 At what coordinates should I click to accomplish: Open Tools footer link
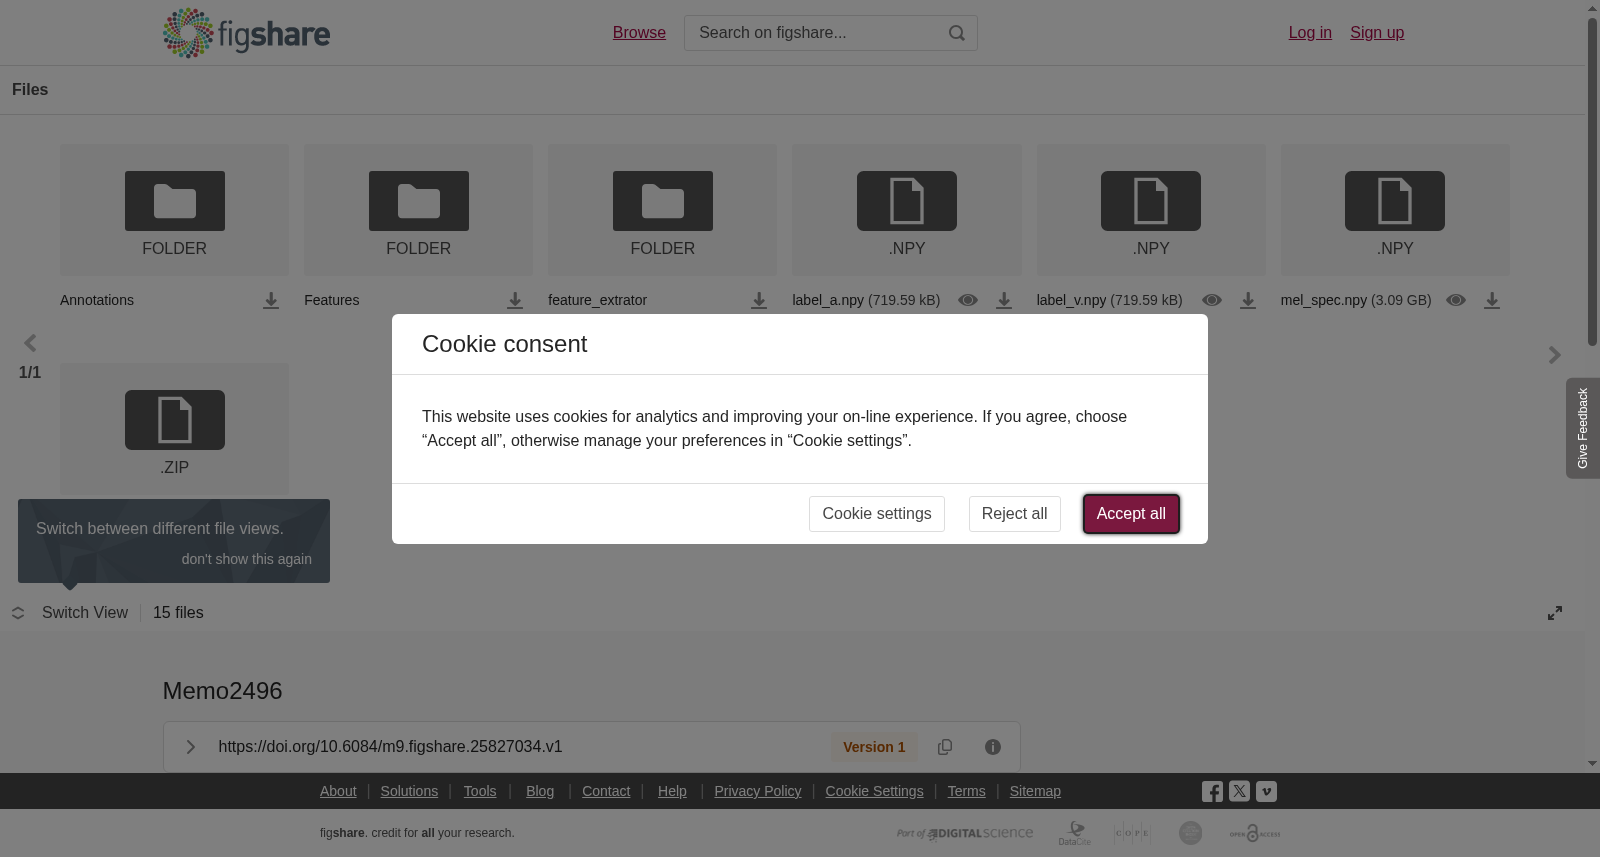[480, 791]
